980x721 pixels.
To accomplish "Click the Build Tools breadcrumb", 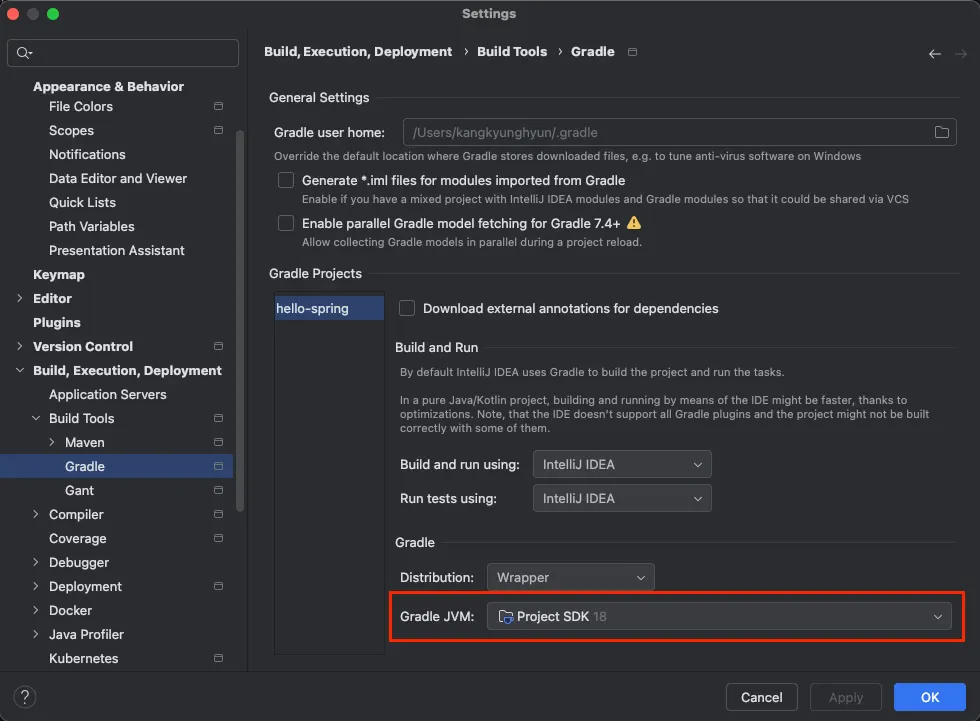I will click(512, 52).
